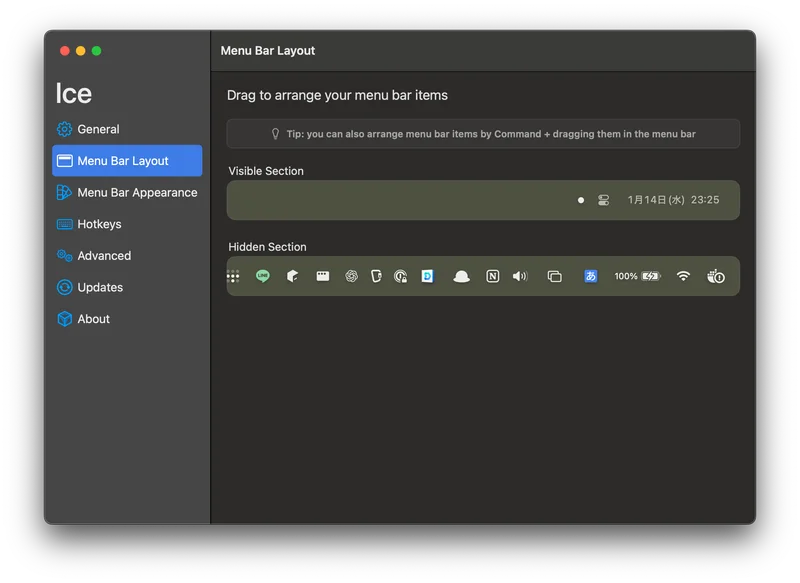Click the Japanese input source icon
Viewport: 800px width, 583px height.
590,276
